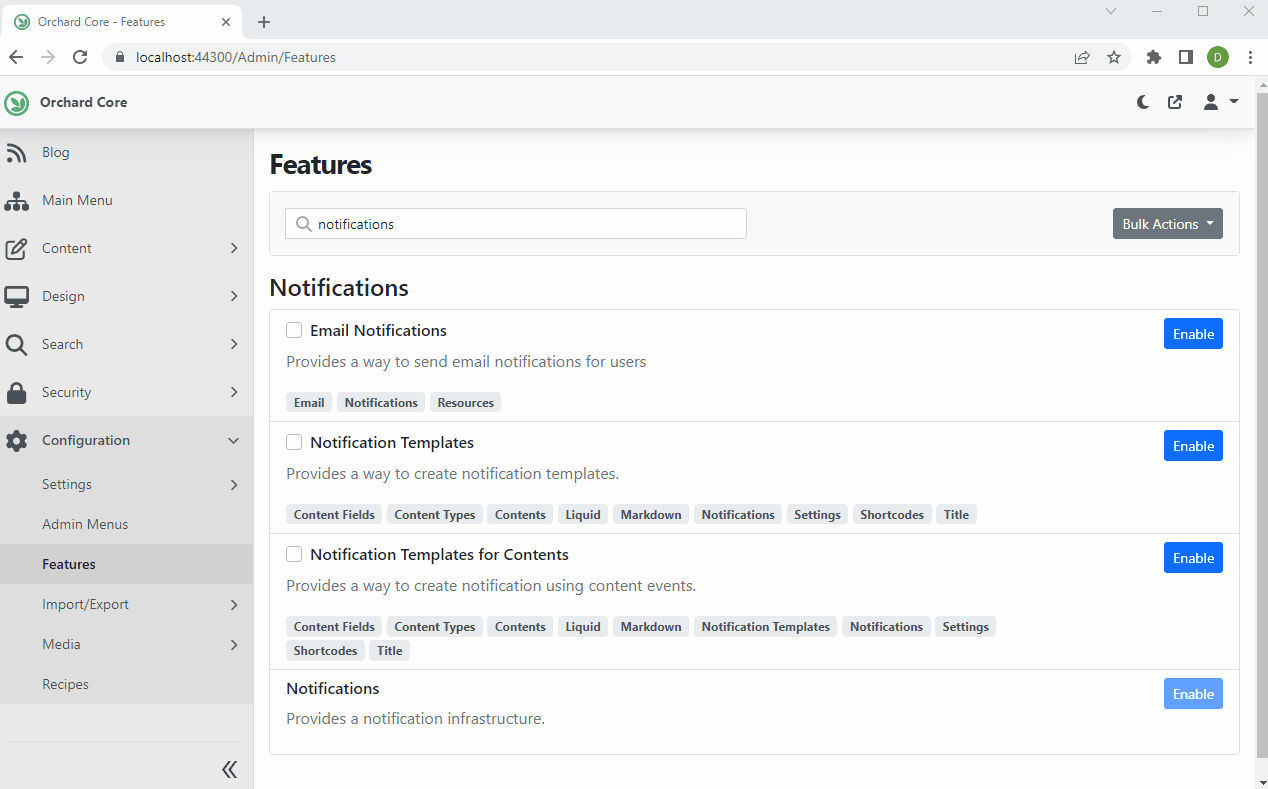
Task: Click the Main Menu sitemap icon
Action: (16, 200)
